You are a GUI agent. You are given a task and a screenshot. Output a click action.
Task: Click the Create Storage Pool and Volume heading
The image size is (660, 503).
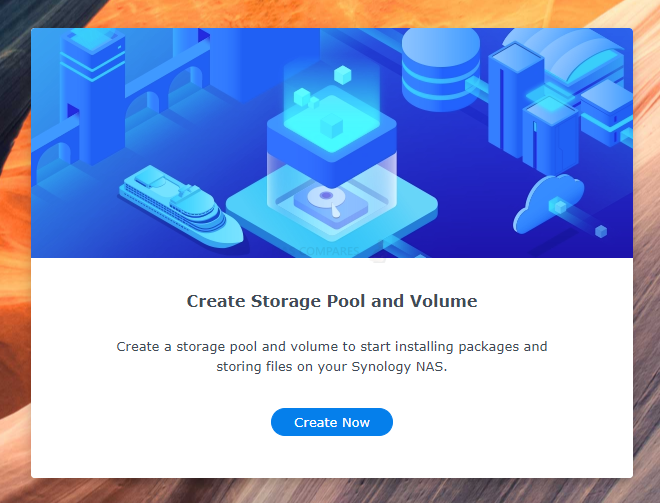[332, 301]
